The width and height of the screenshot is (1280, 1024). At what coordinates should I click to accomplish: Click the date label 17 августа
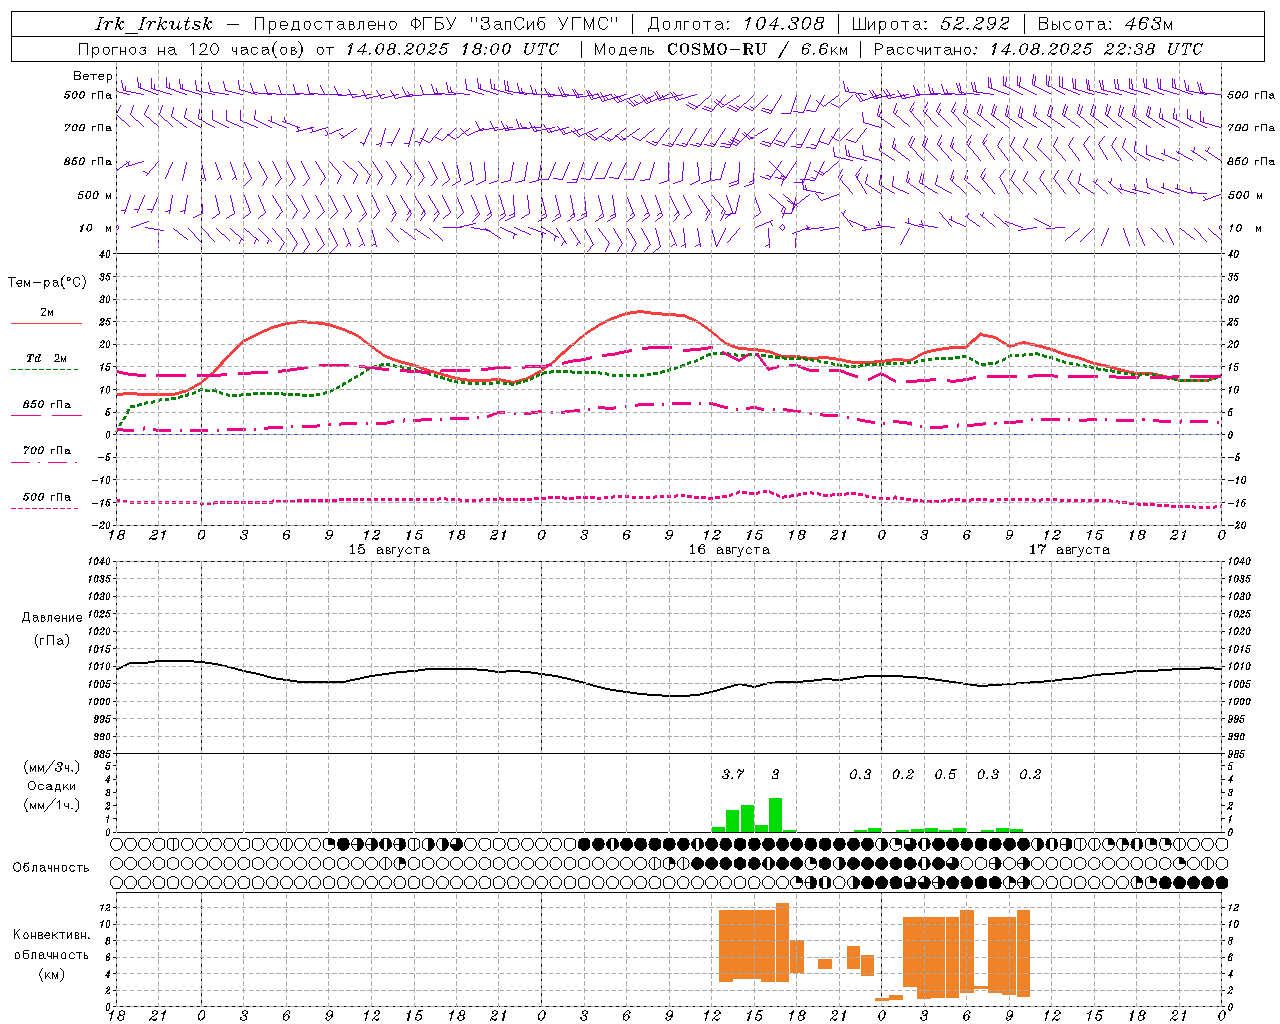pyautogui.click(x=1069, y=550)
